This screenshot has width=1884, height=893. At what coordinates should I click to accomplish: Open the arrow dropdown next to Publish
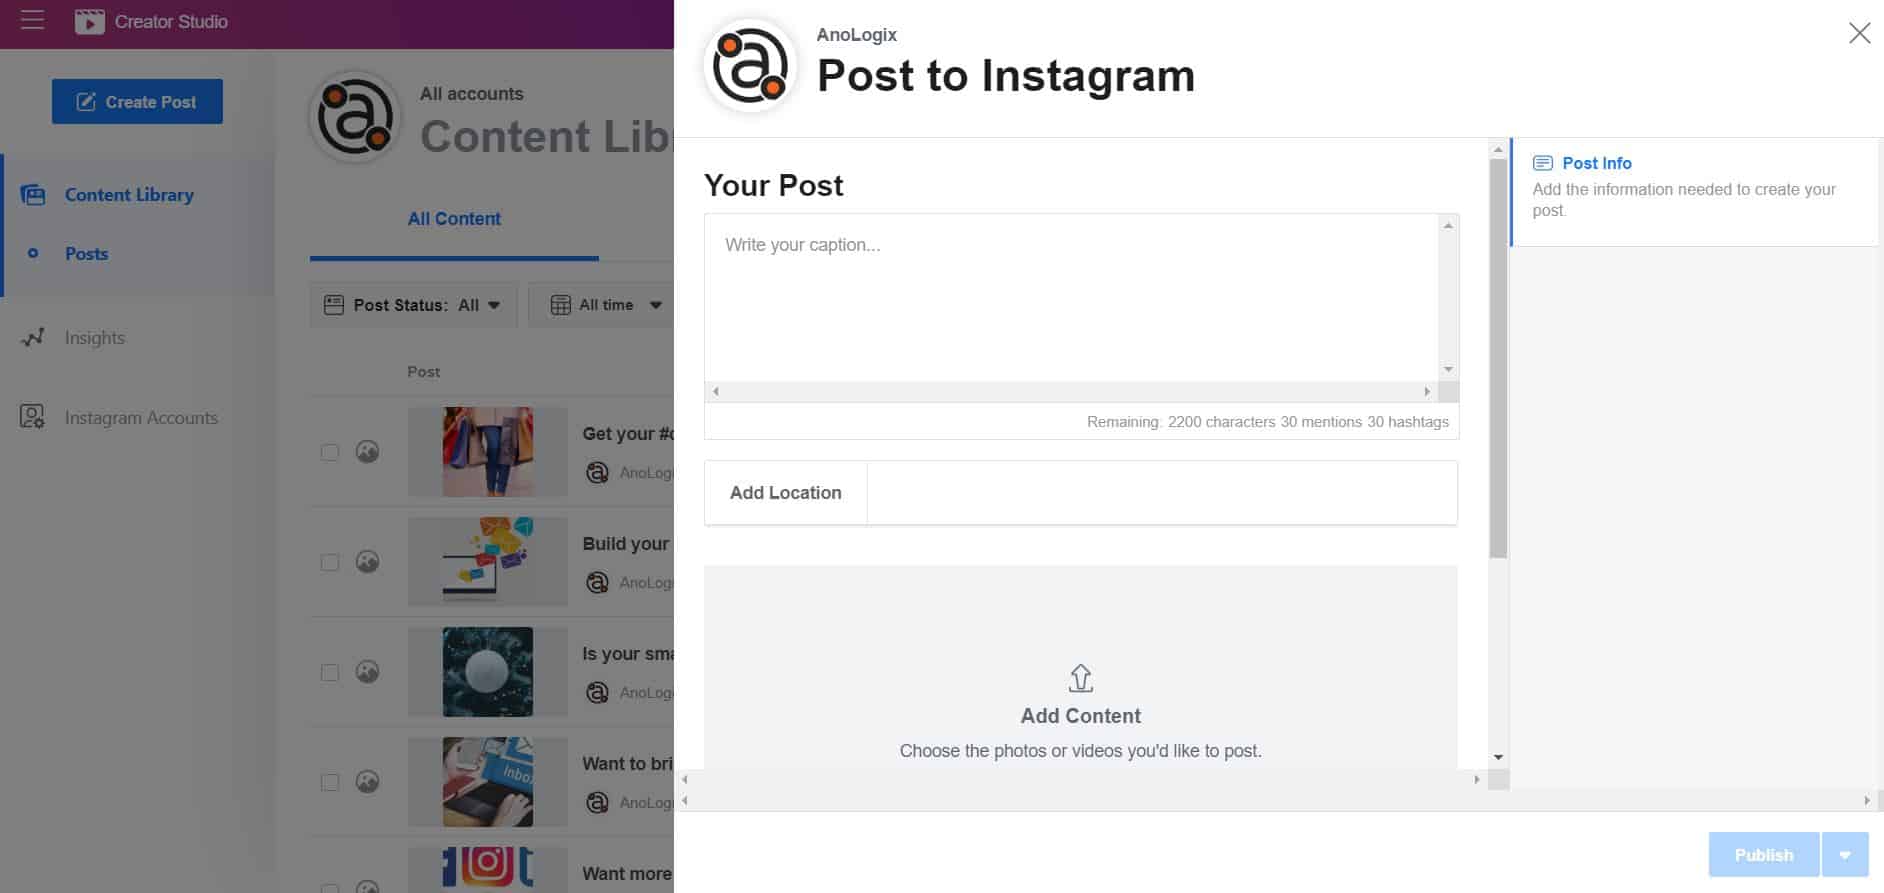tap(1845, 855)
